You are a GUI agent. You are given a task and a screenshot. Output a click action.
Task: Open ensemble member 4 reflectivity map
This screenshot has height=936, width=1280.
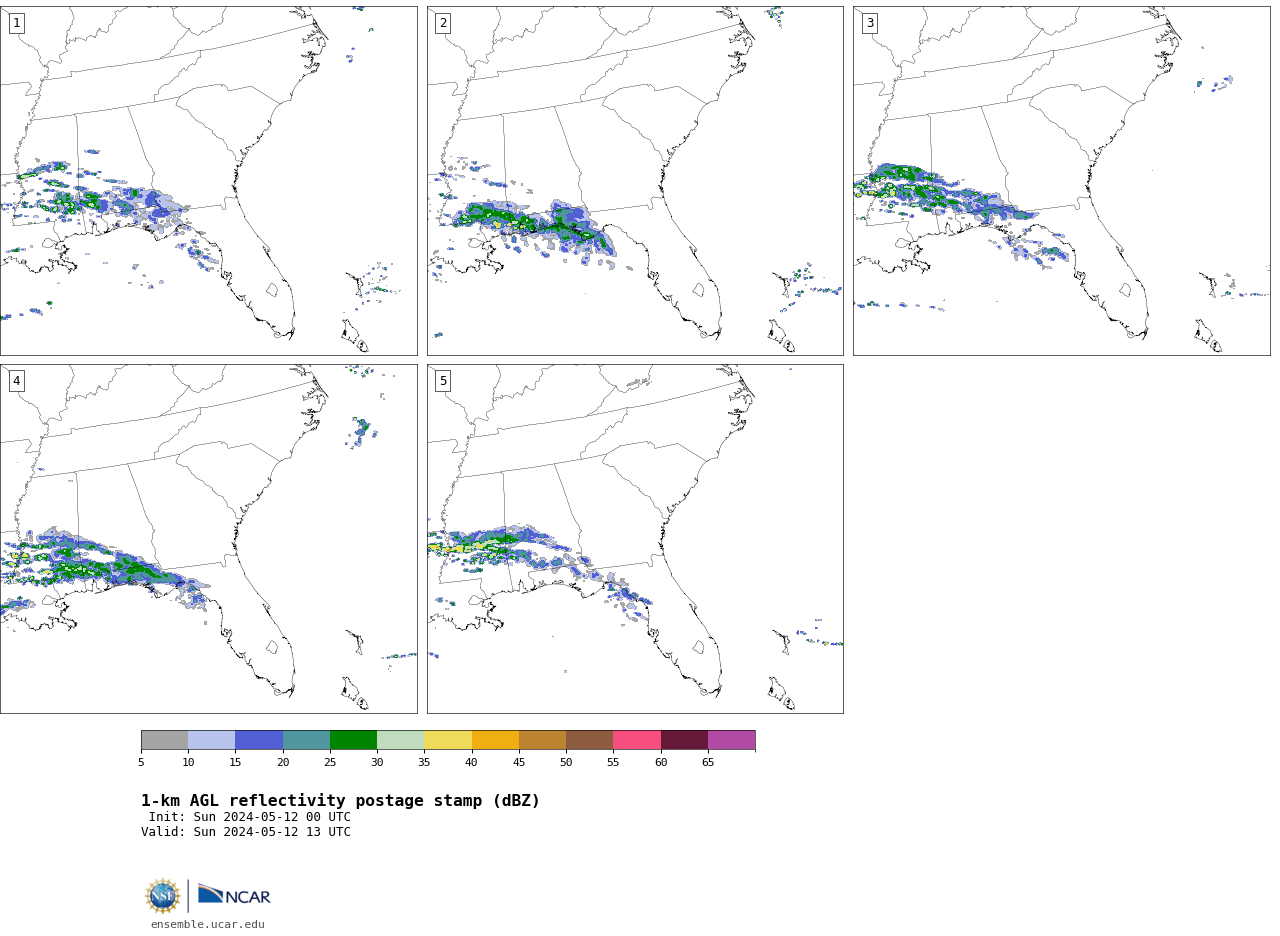pyautogui.click(x=208, y=539)
